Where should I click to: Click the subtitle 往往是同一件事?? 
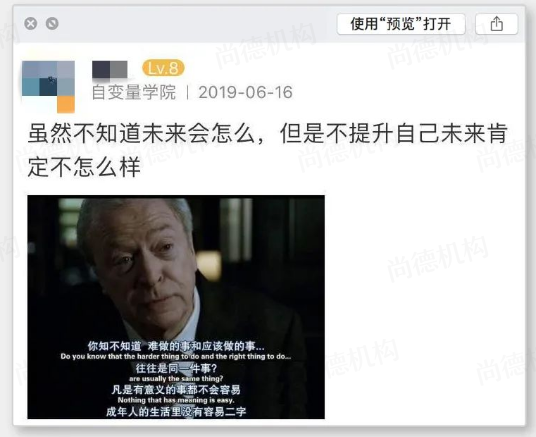click(176, 368)
